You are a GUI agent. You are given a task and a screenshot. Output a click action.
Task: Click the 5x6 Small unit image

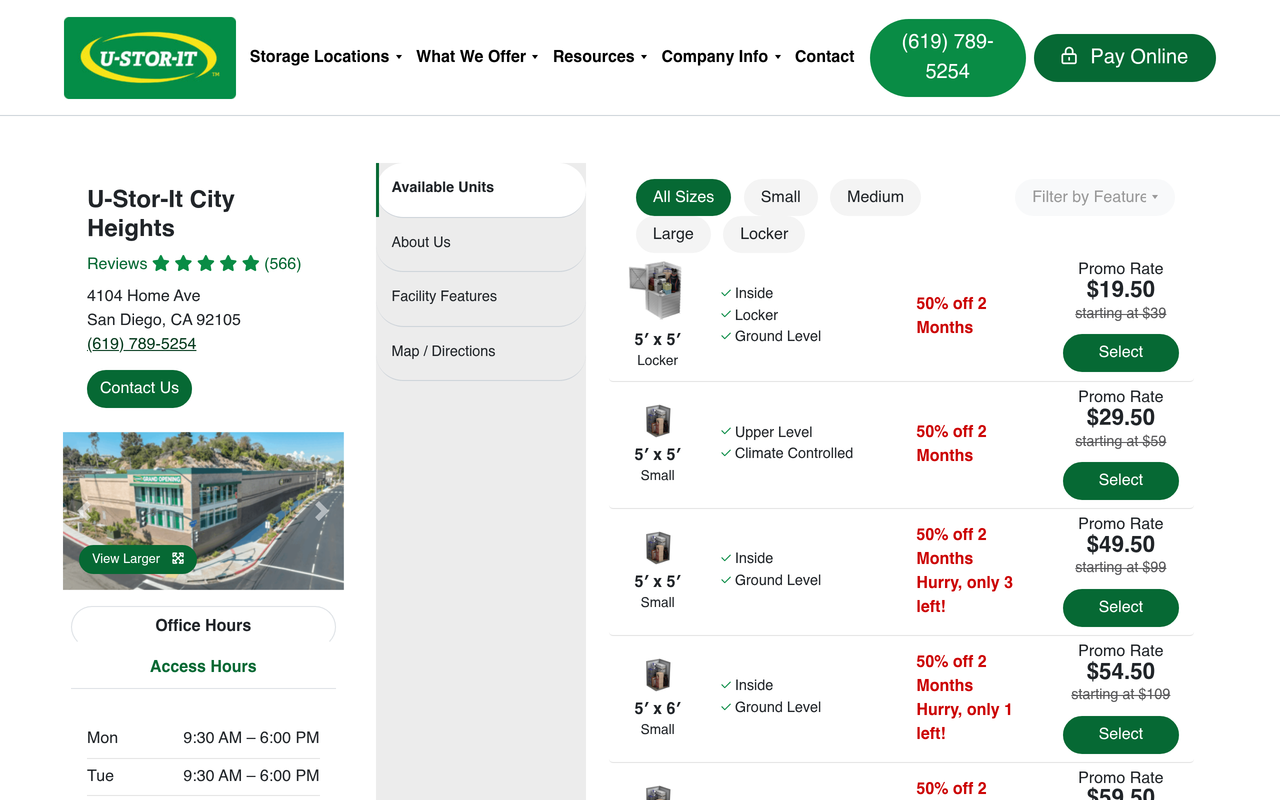click(x=657, y=675)
